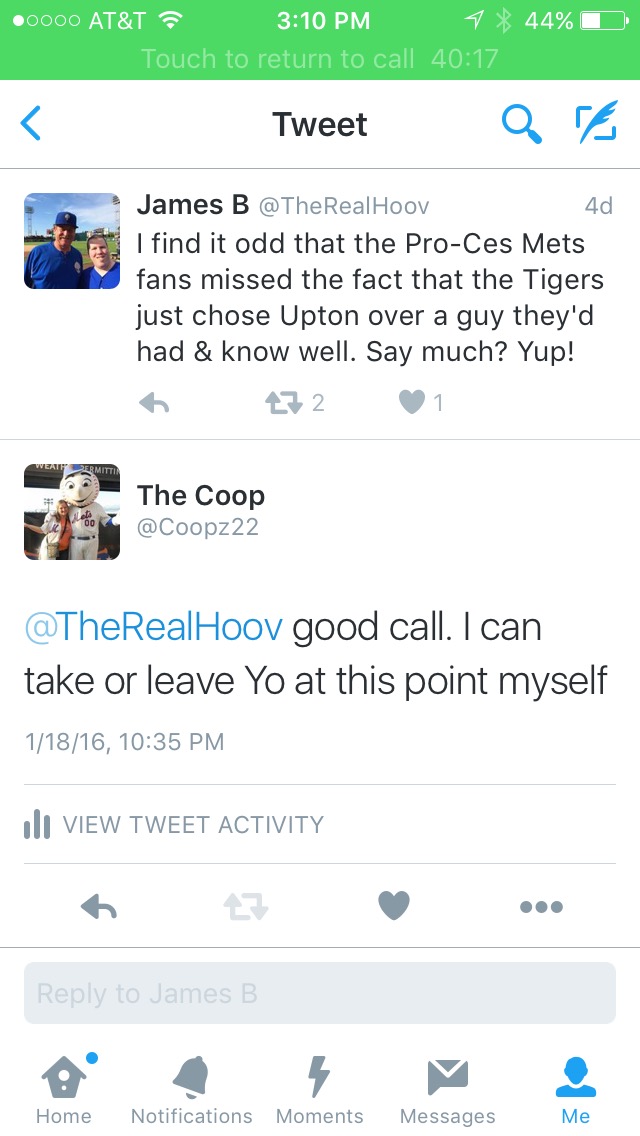Switch to Home tab
The height and width of the screenshot is (1136, 640).
64,1088
